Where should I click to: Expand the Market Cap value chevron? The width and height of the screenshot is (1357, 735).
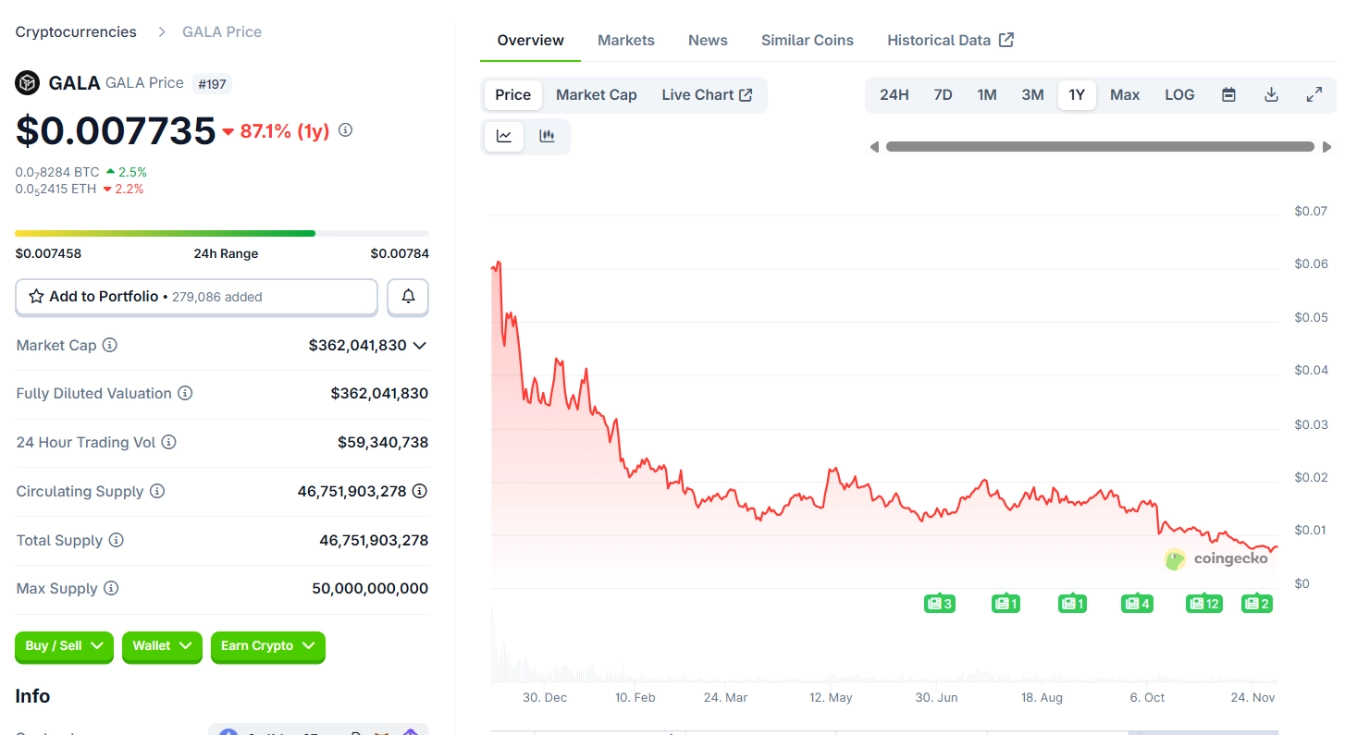pyautogui.click(x=420, y=345)
